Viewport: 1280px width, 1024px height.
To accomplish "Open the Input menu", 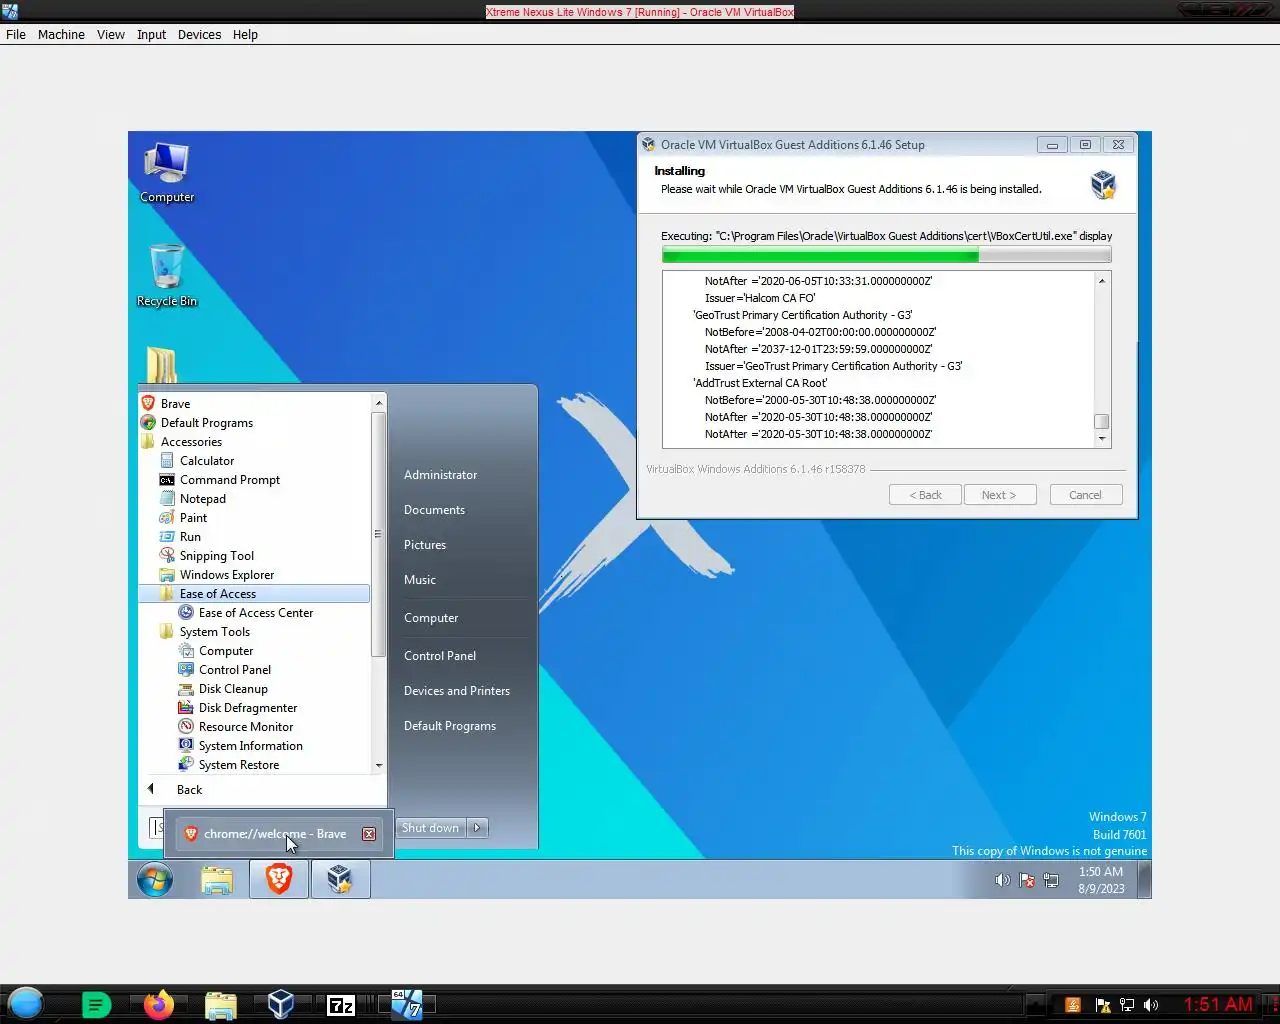I will click(152, 34).
